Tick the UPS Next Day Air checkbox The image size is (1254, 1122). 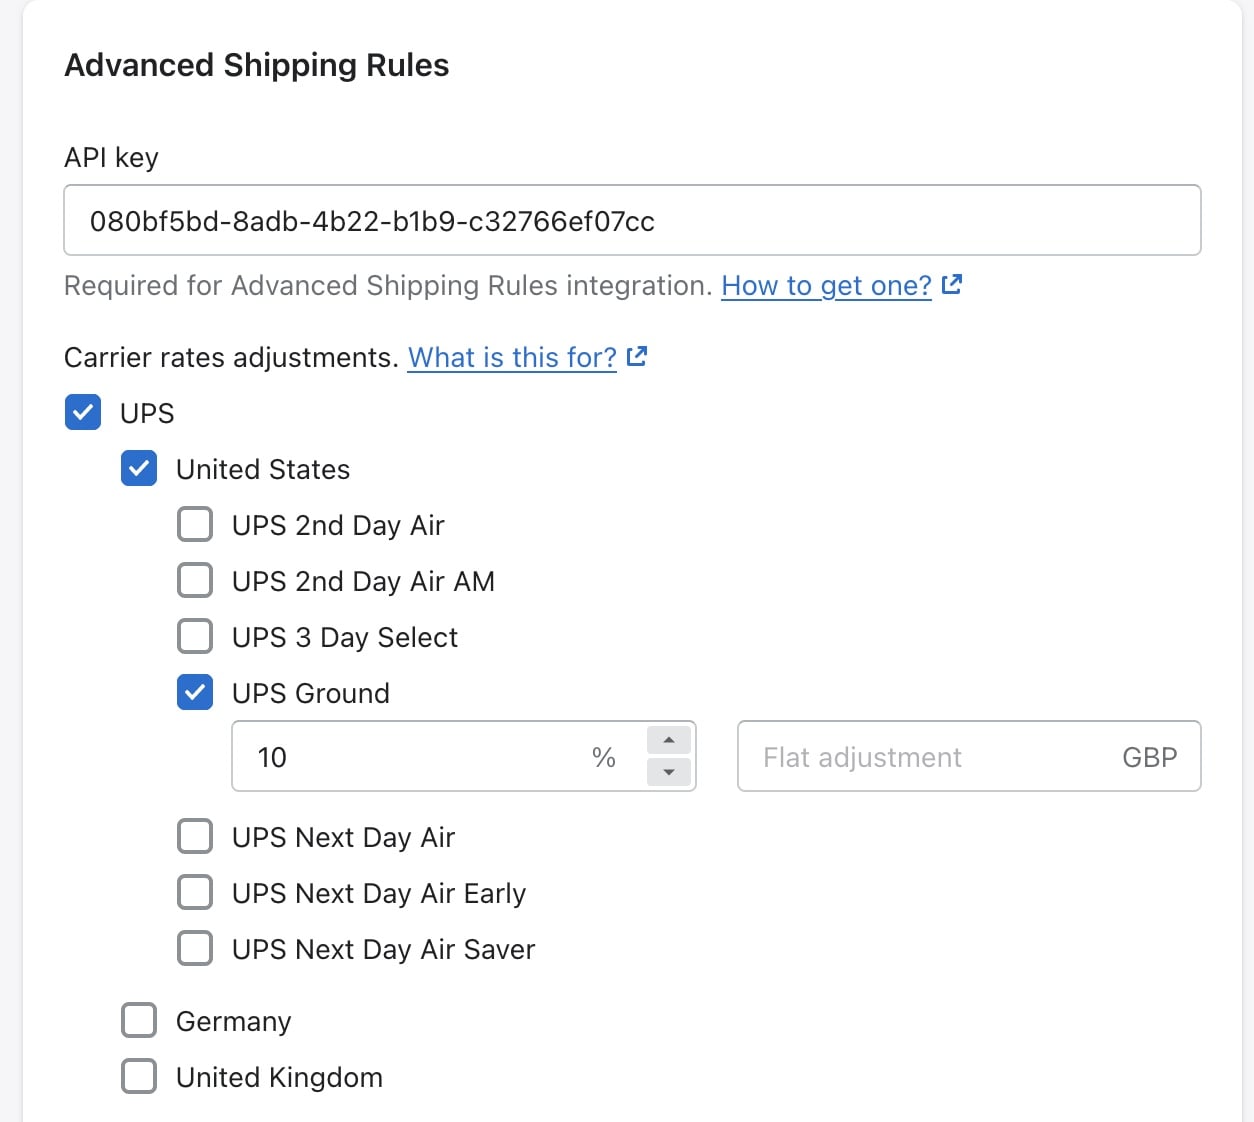tap(195, 836)
